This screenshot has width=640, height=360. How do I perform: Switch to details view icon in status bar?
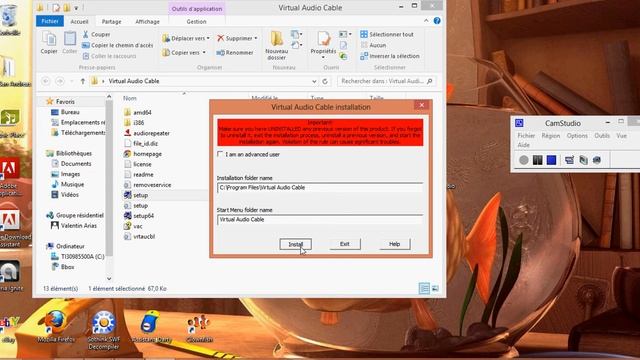point(424,289)
